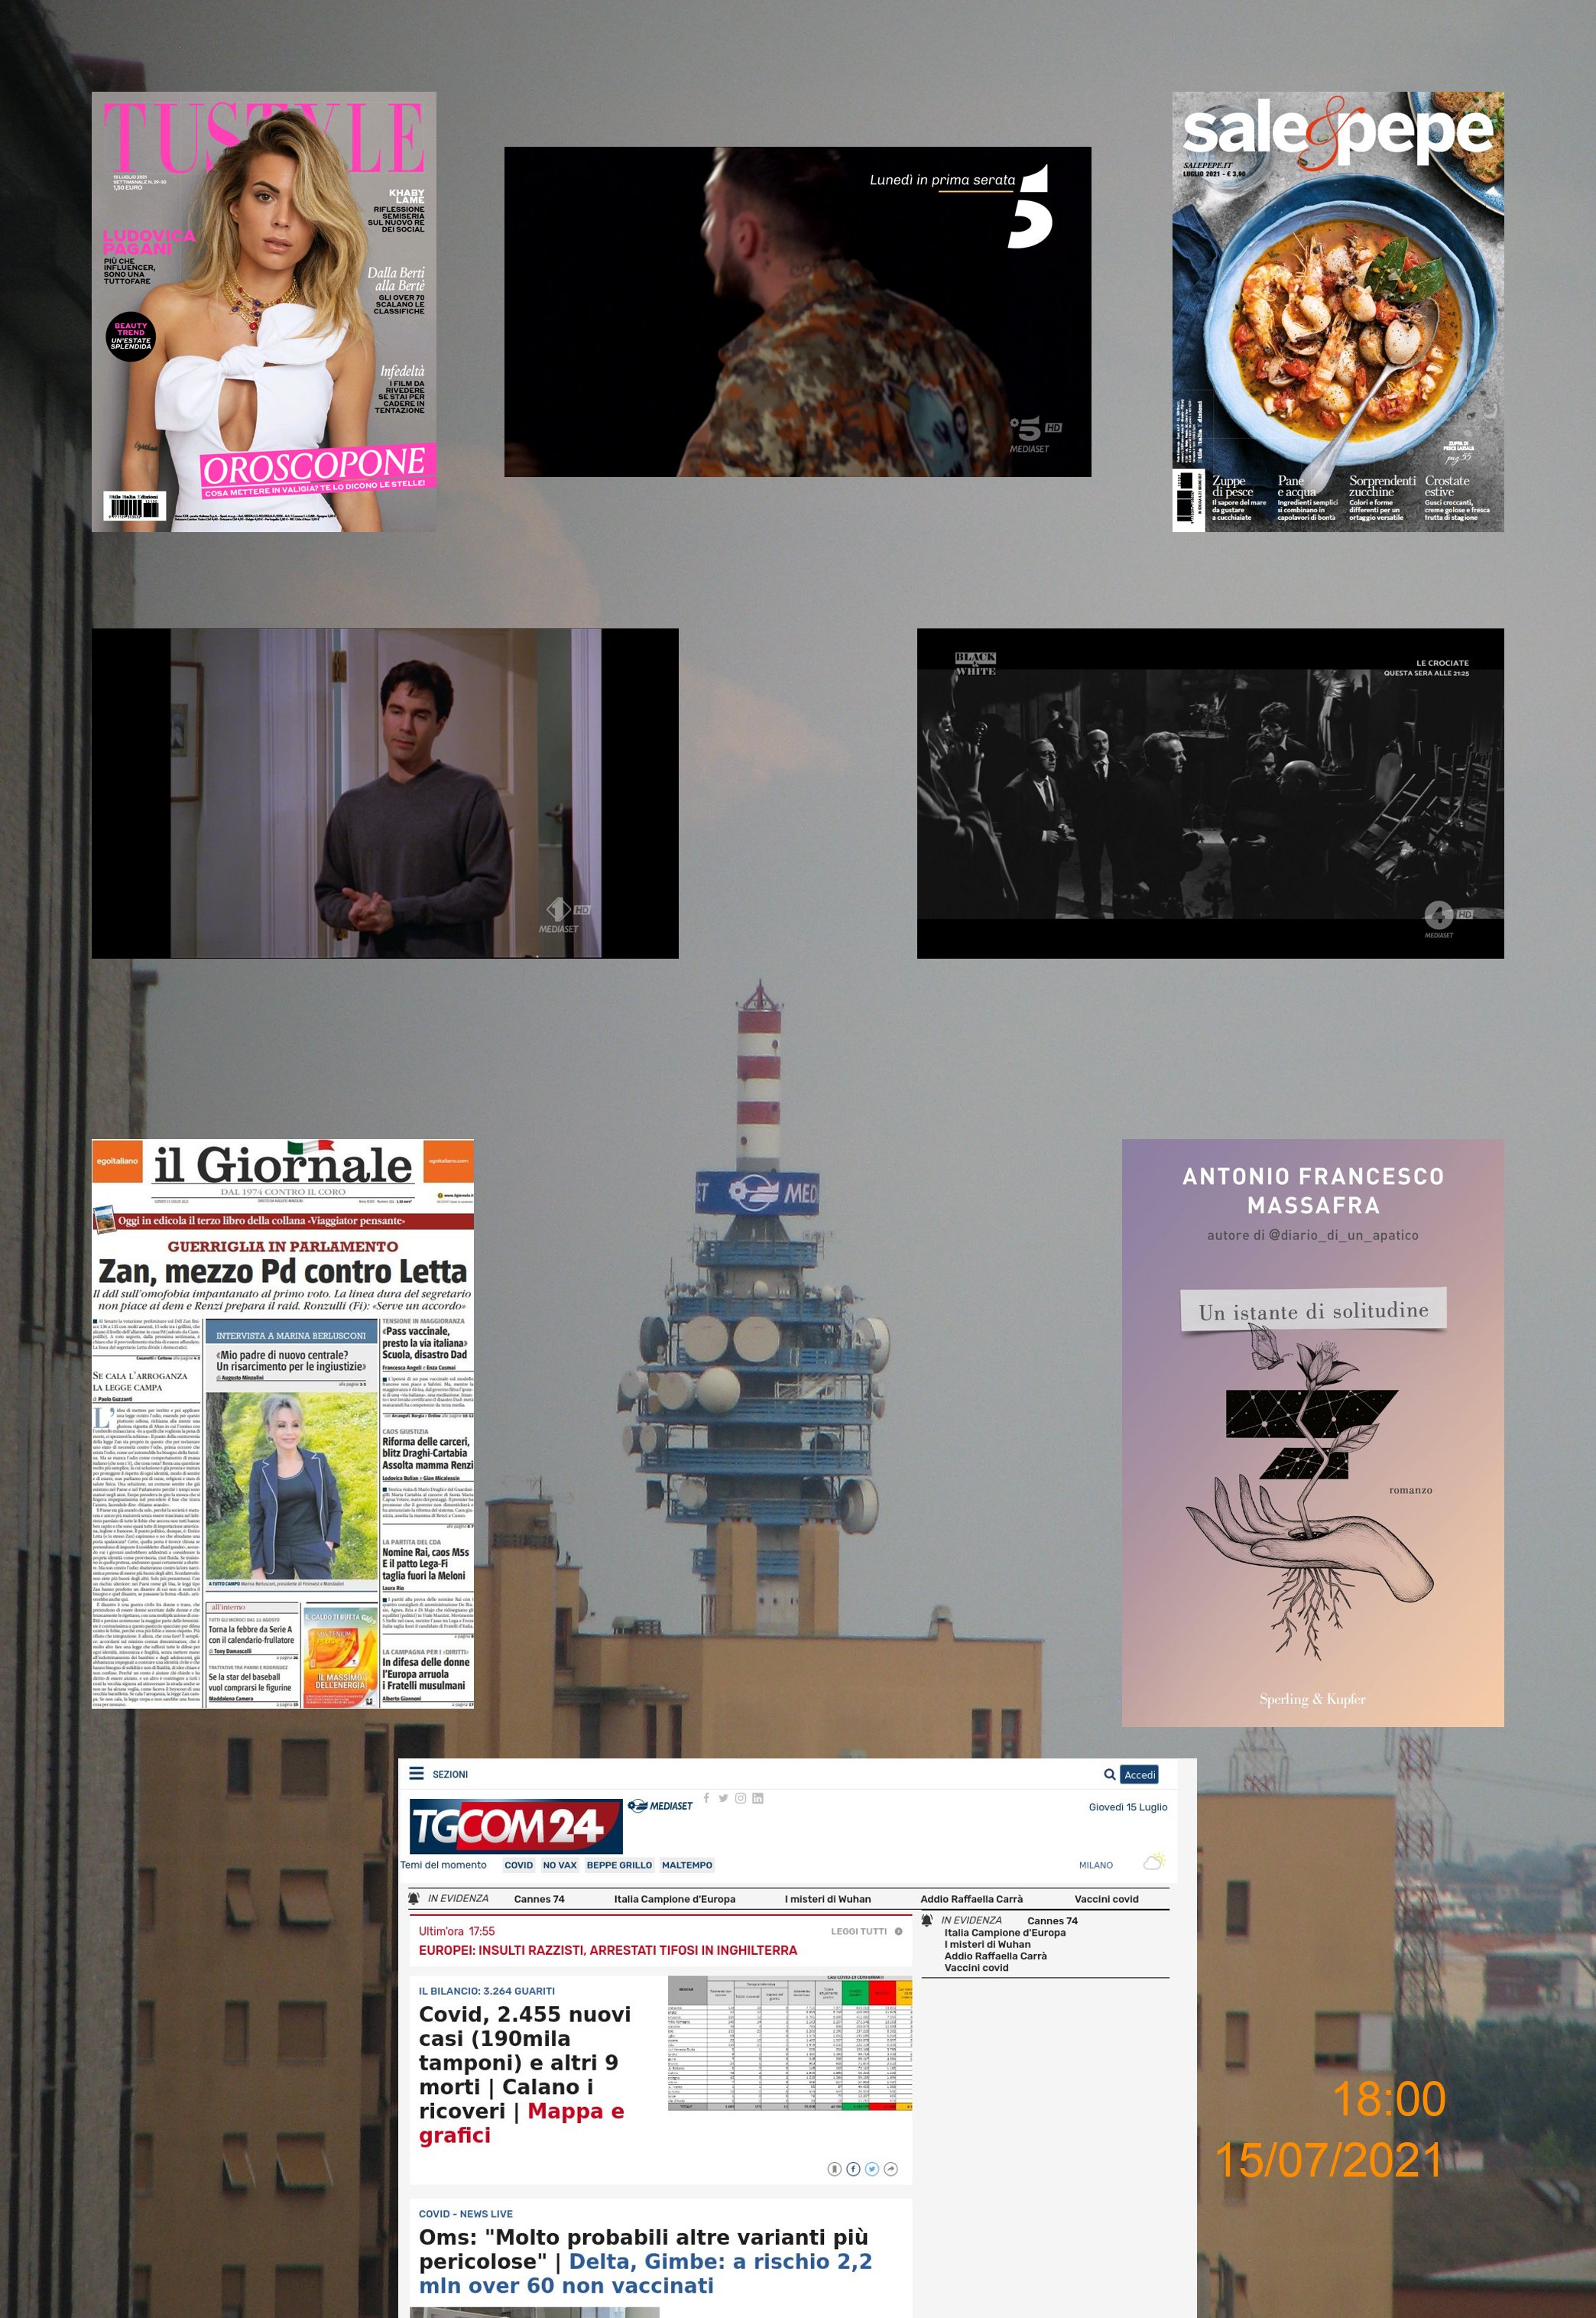Screen dimensions: 1596x2318
Task: Click the In Evidenza bell icon
Action: coord(414,1898)
